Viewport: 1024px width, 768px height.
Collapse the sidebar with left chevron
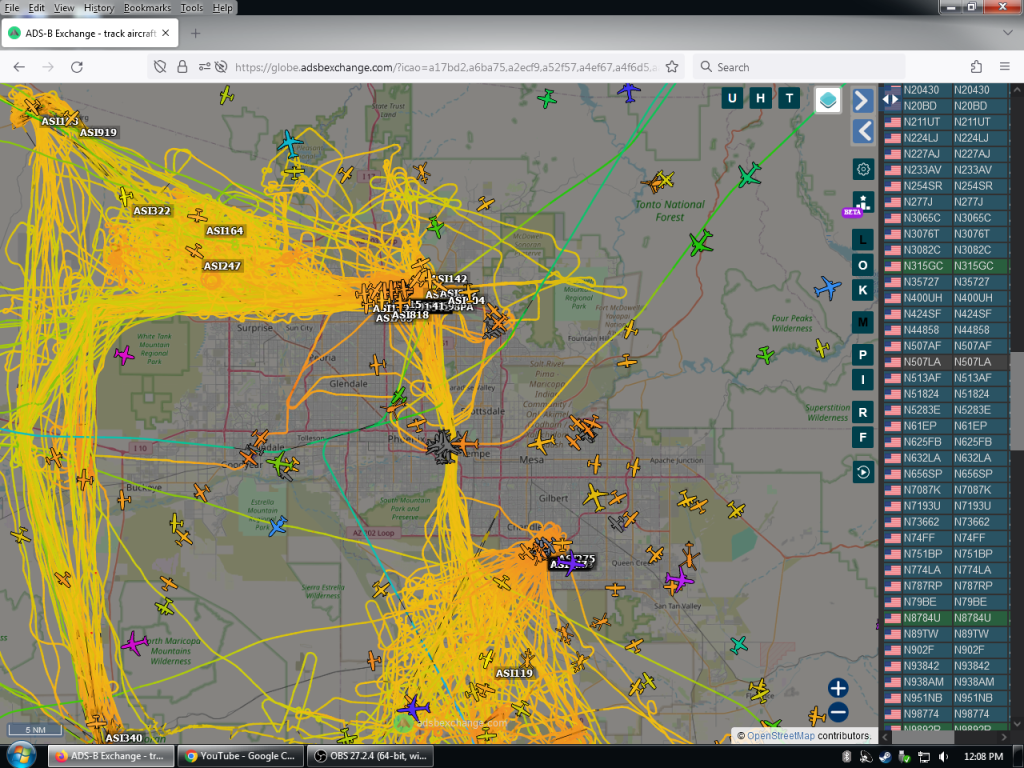click(863, 132)
